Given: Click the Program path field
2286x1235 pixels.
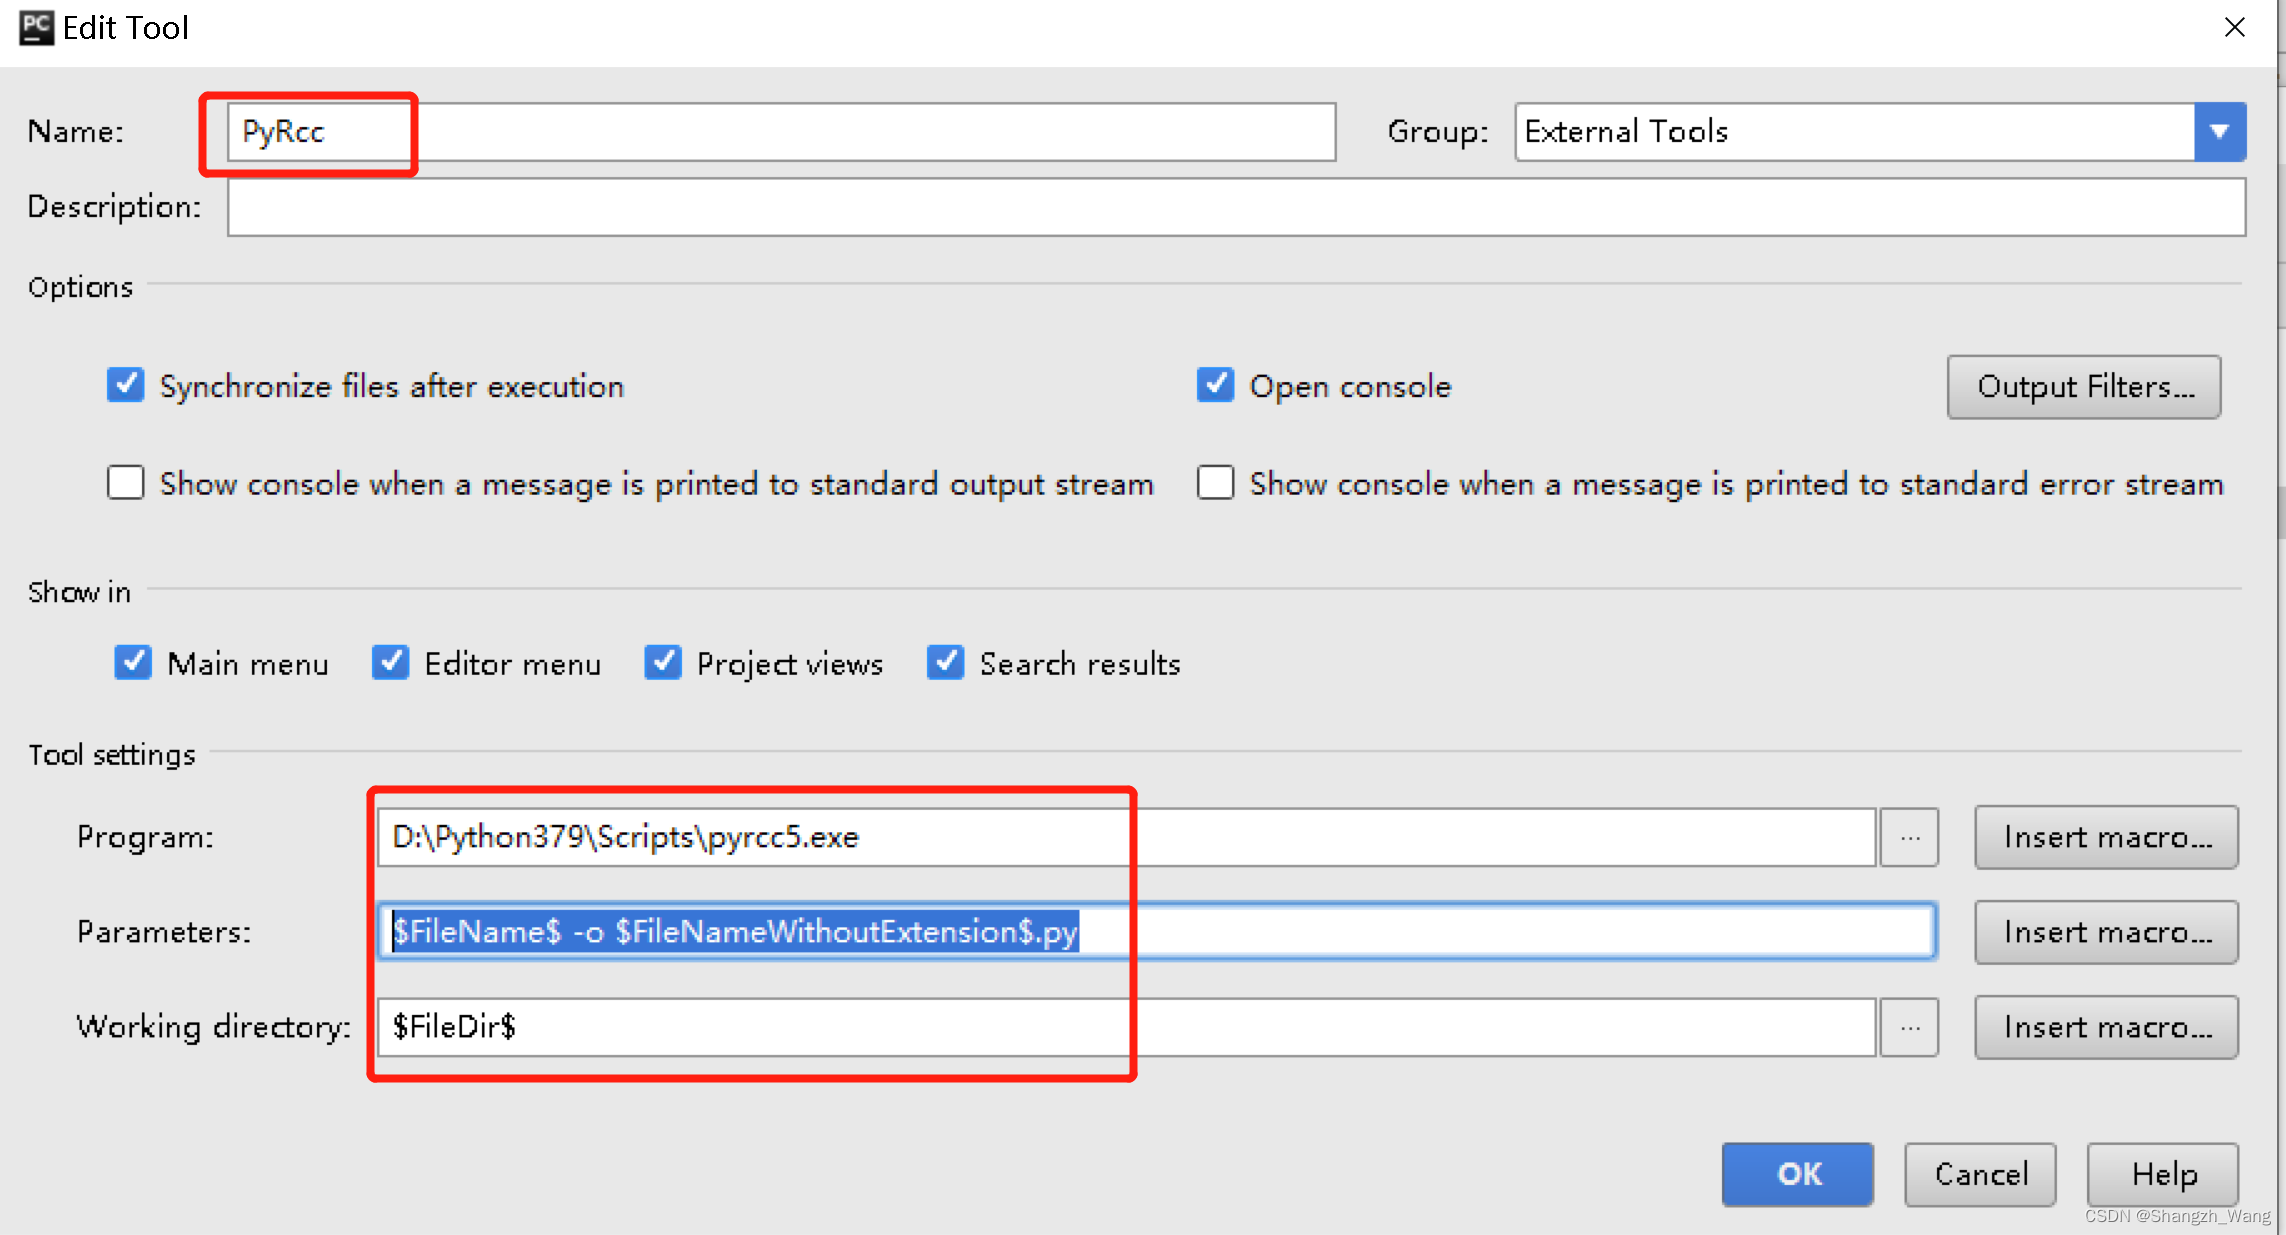Looking at the screenshot, I should (x=1126, y=837).
